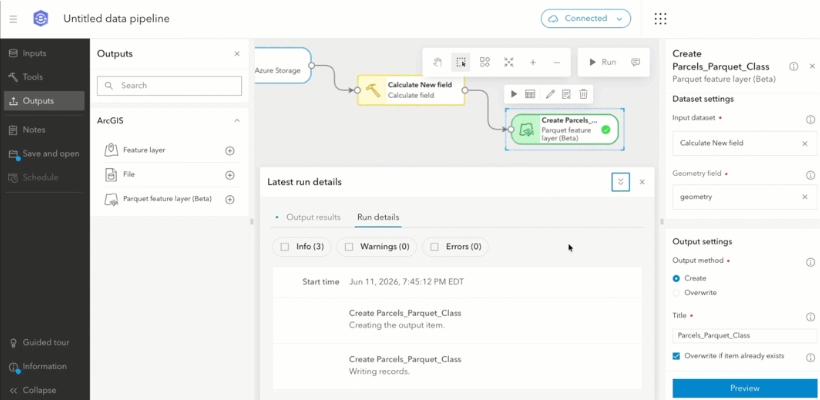
Task: Switch to the Run details tab
Action: [x=378, y=217]
